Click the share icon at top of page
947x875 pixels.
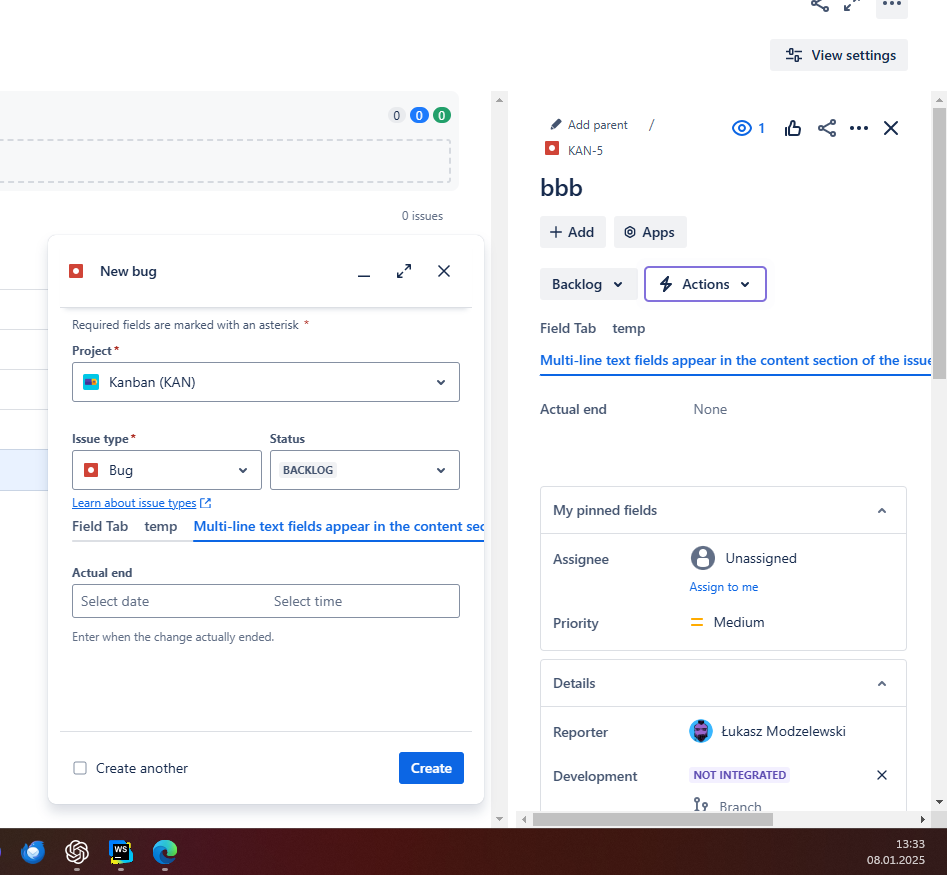pos(820,5)
